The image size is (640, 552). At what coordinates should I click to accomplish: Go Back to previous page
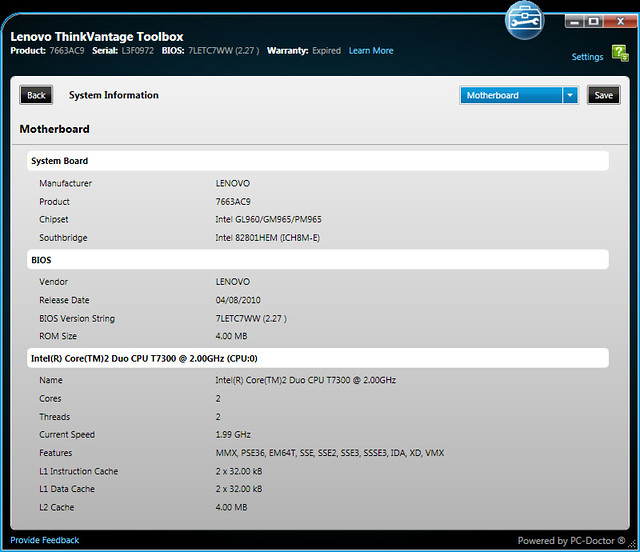pyautogui.click(x=36, y=95)
